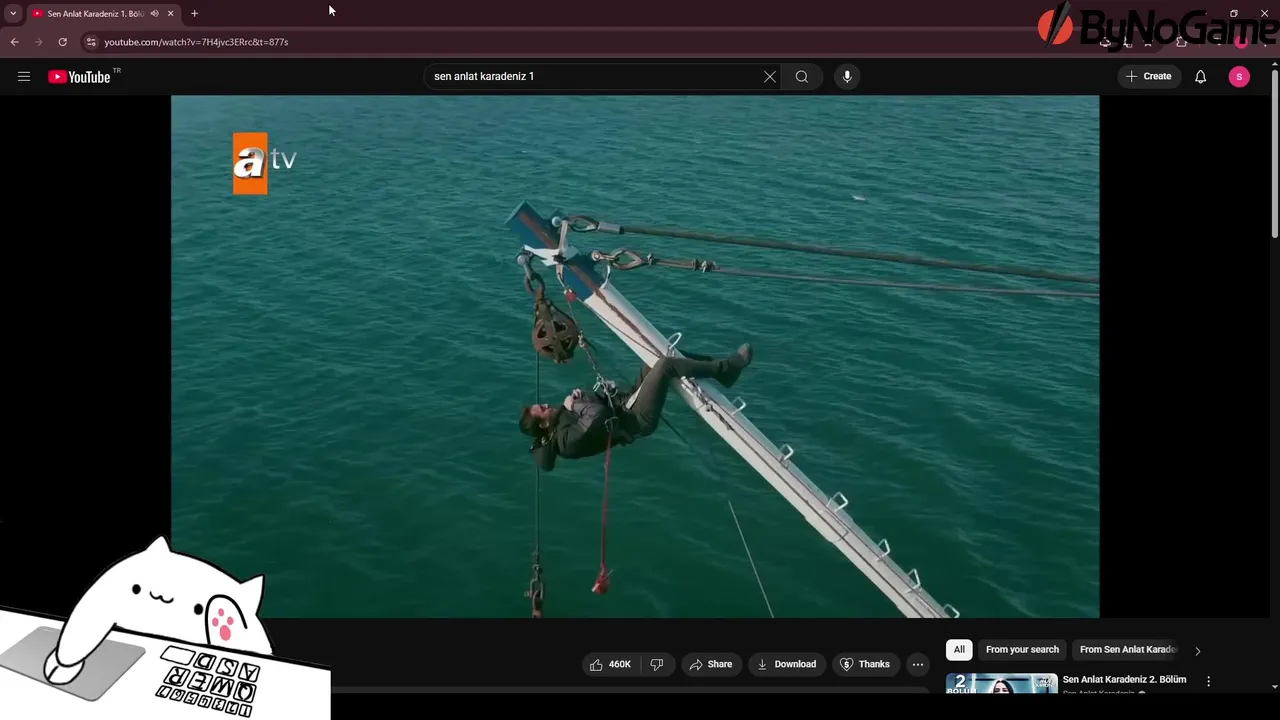
Task: Open the tab search dropdown arrow
Action: (x=13, y=13)
